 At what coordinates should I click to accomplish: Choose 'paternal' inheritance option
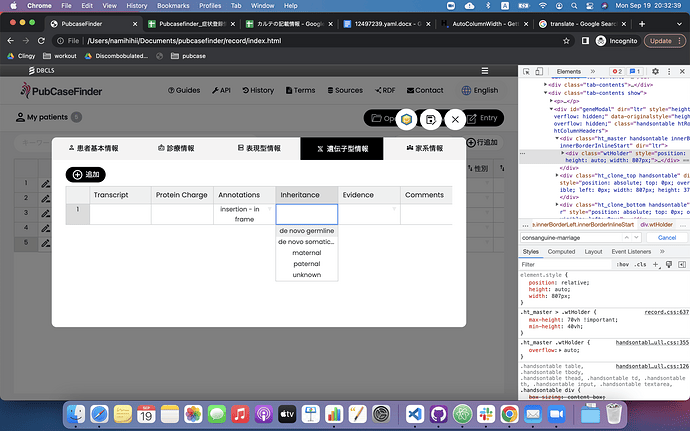point(307,264)
